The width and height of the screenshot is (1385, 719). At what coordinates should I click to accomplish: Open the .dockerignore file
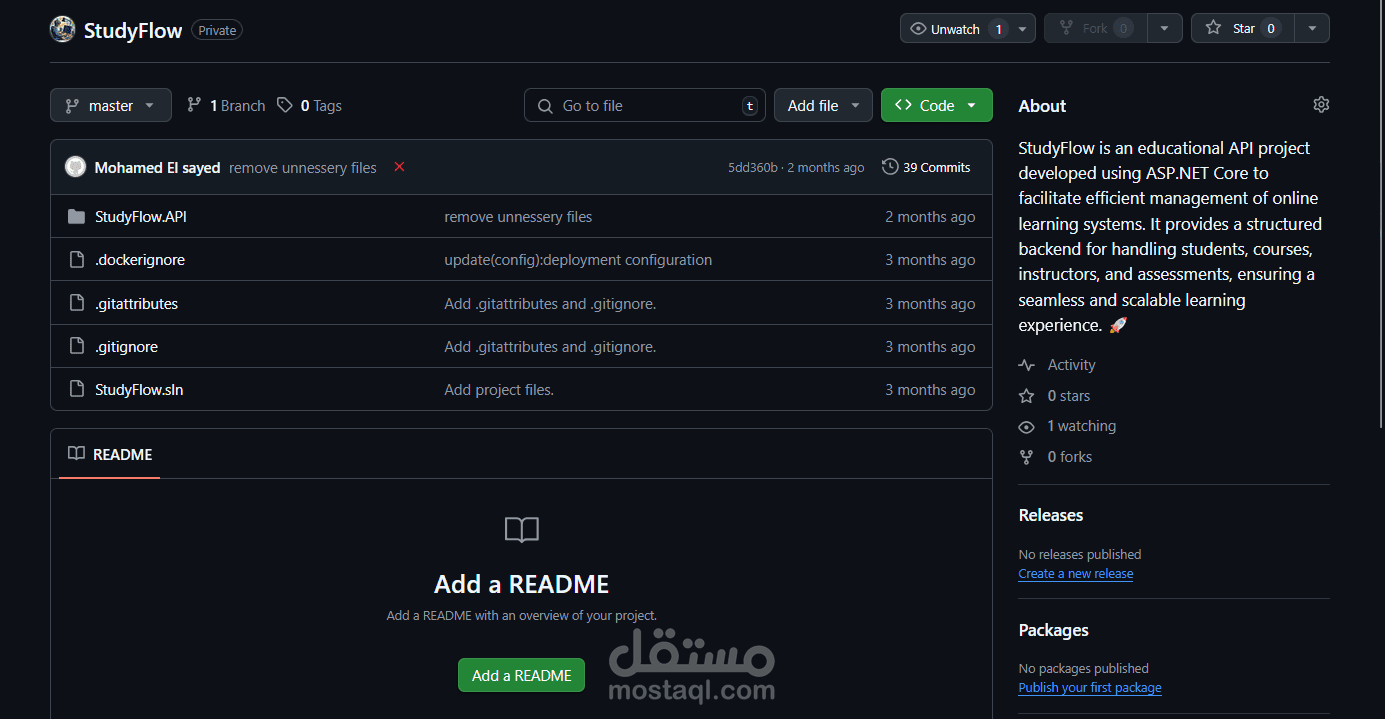tap(140, 260)
